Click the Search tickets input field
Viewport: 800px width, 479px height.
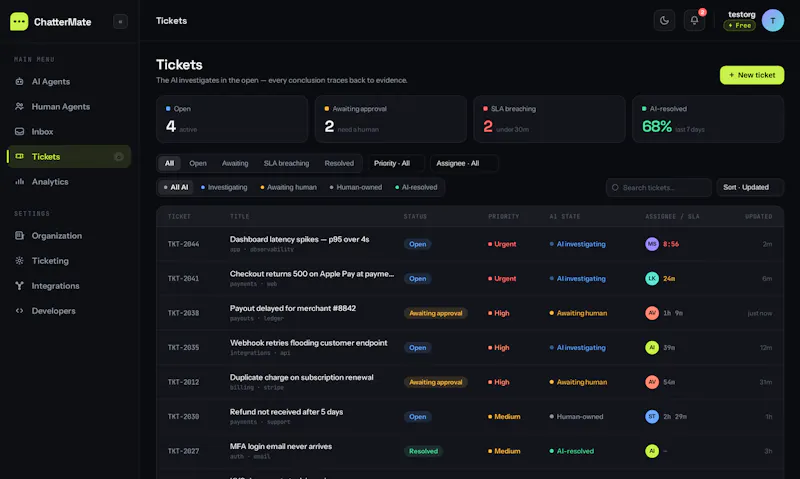(659, 187)
